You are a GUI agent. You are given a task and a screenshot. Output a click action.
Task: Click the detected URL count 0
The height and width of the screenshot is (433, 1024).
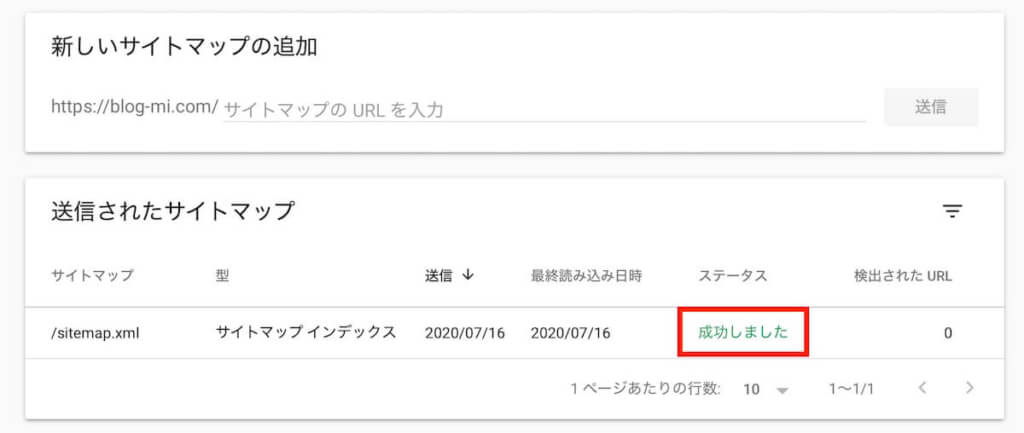pos(948,333)
